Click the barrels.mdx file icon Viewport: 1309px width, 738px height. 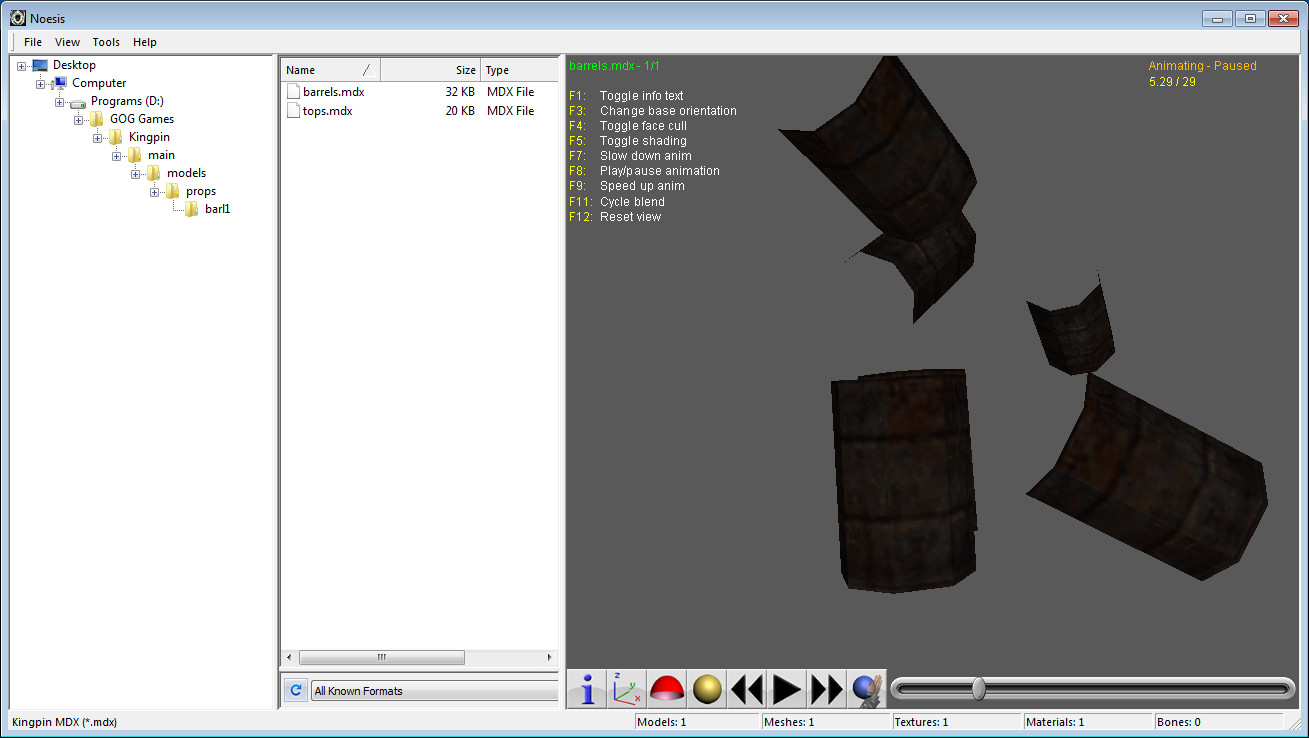coord(293,91)
